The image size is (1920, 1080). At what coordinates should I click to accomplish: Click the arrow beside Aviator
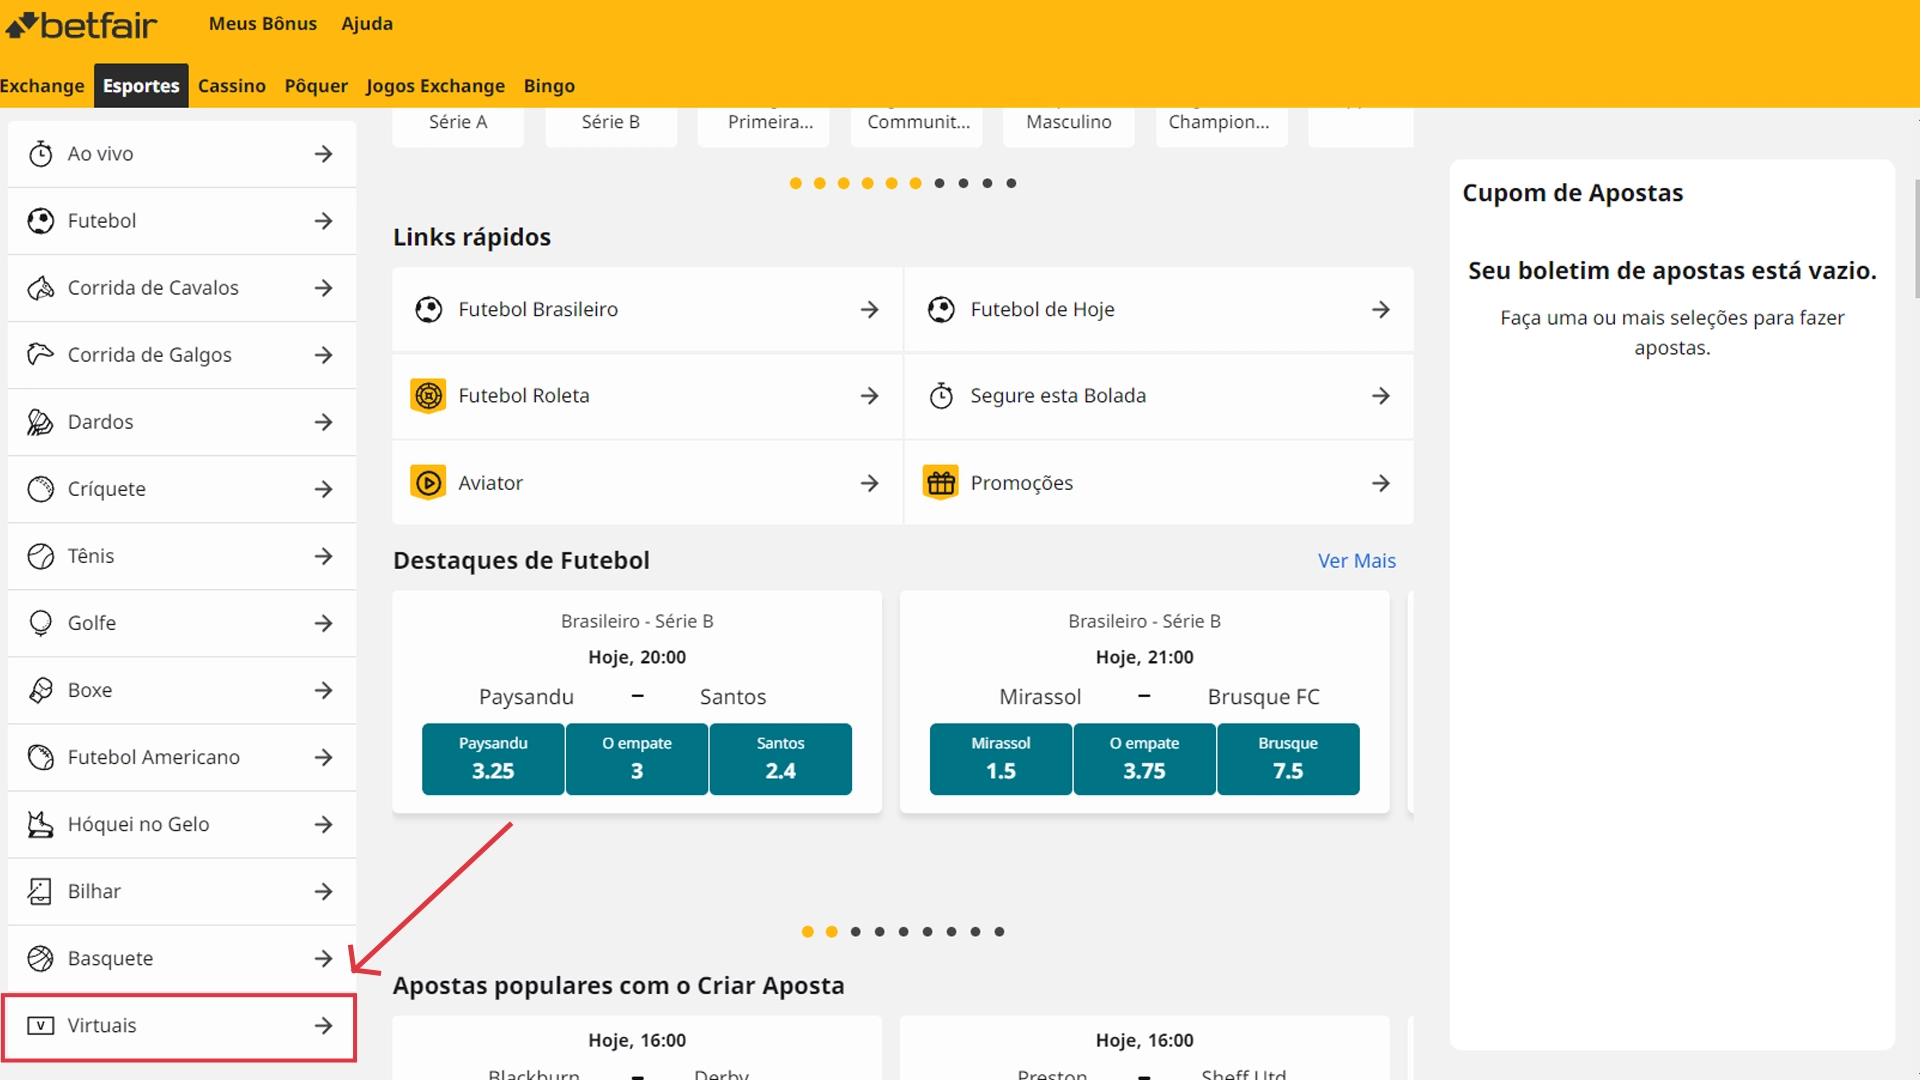click(x=869, y=483)
